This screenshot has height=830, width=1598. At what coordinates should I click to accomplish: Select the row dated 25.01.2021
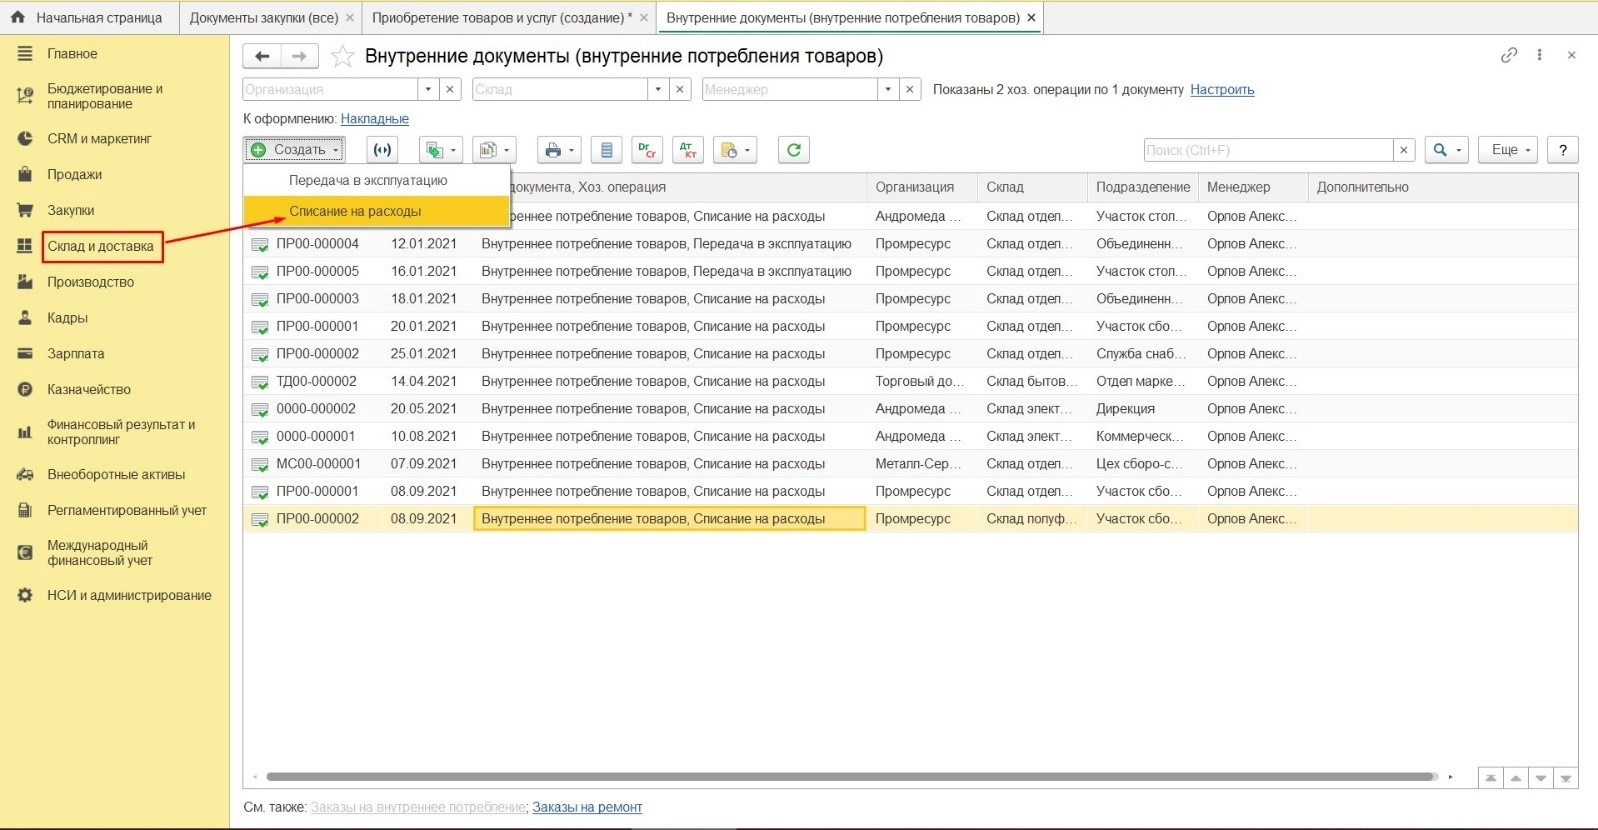tap(910, 354)
